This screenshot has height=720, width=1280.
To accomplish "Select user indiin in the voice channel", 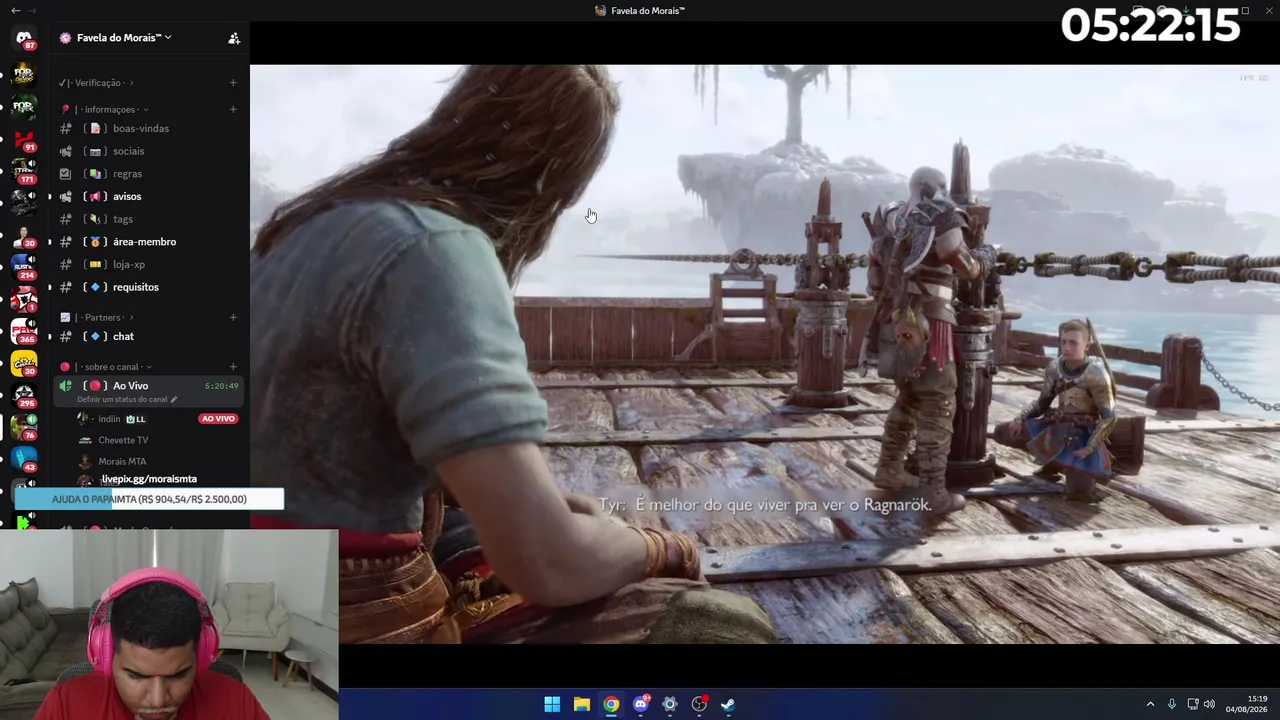I will 109,419.
